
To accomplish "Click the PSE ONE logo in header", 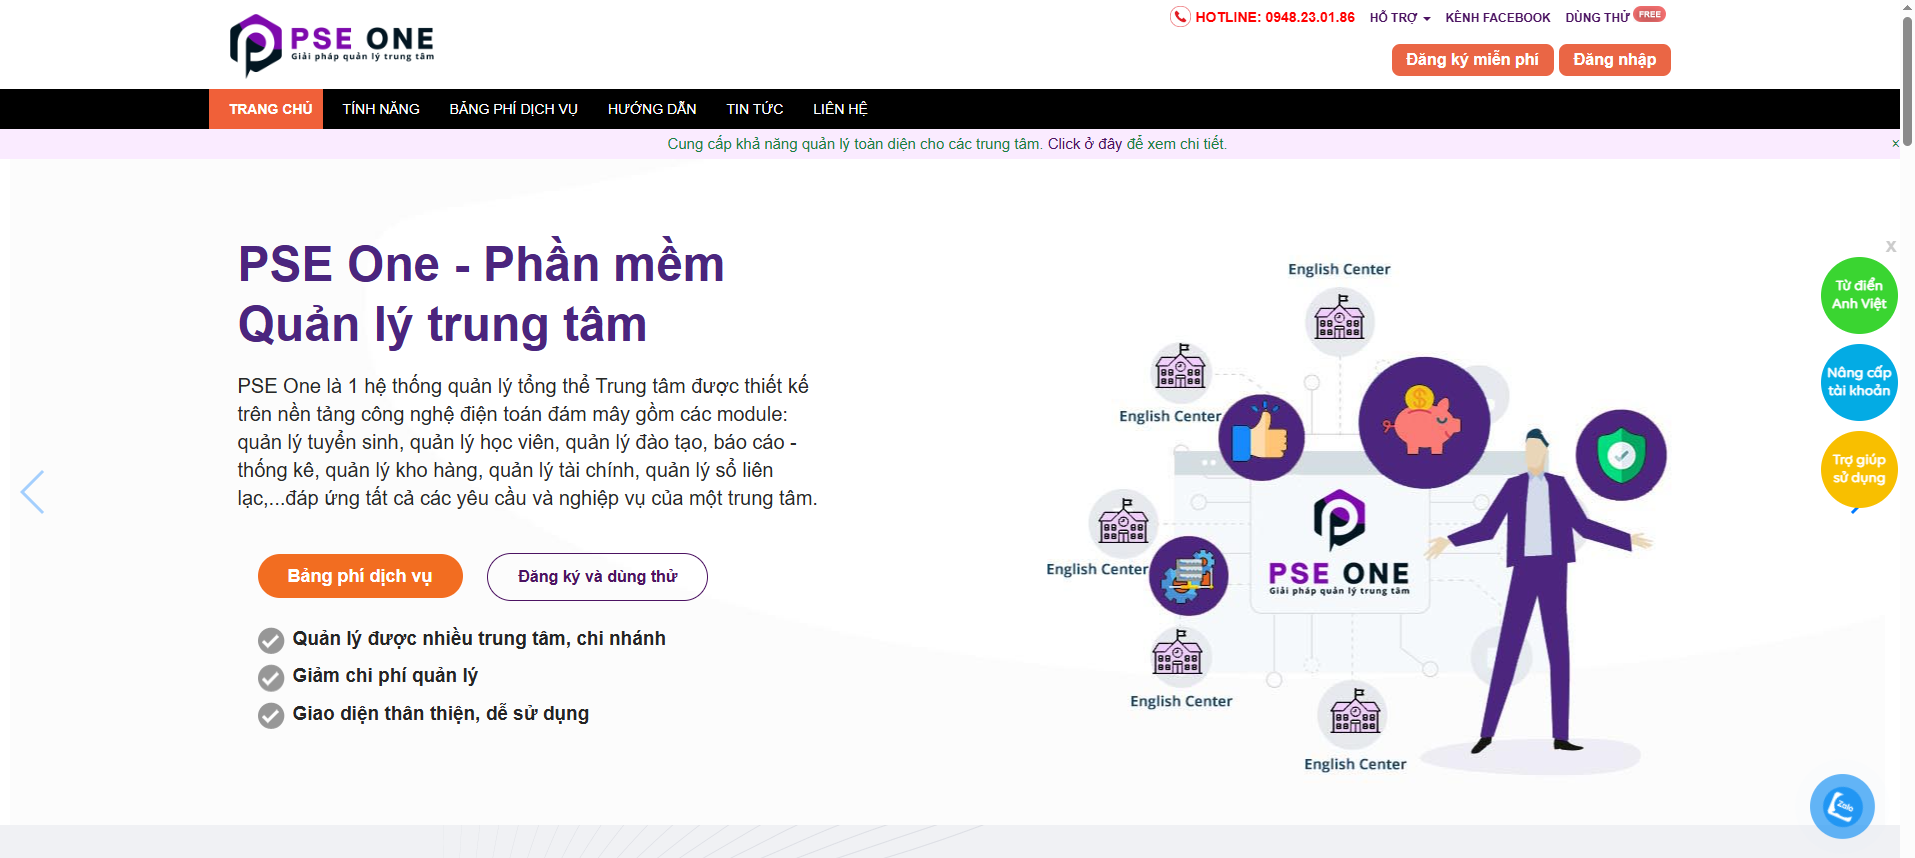I will 332,45.
